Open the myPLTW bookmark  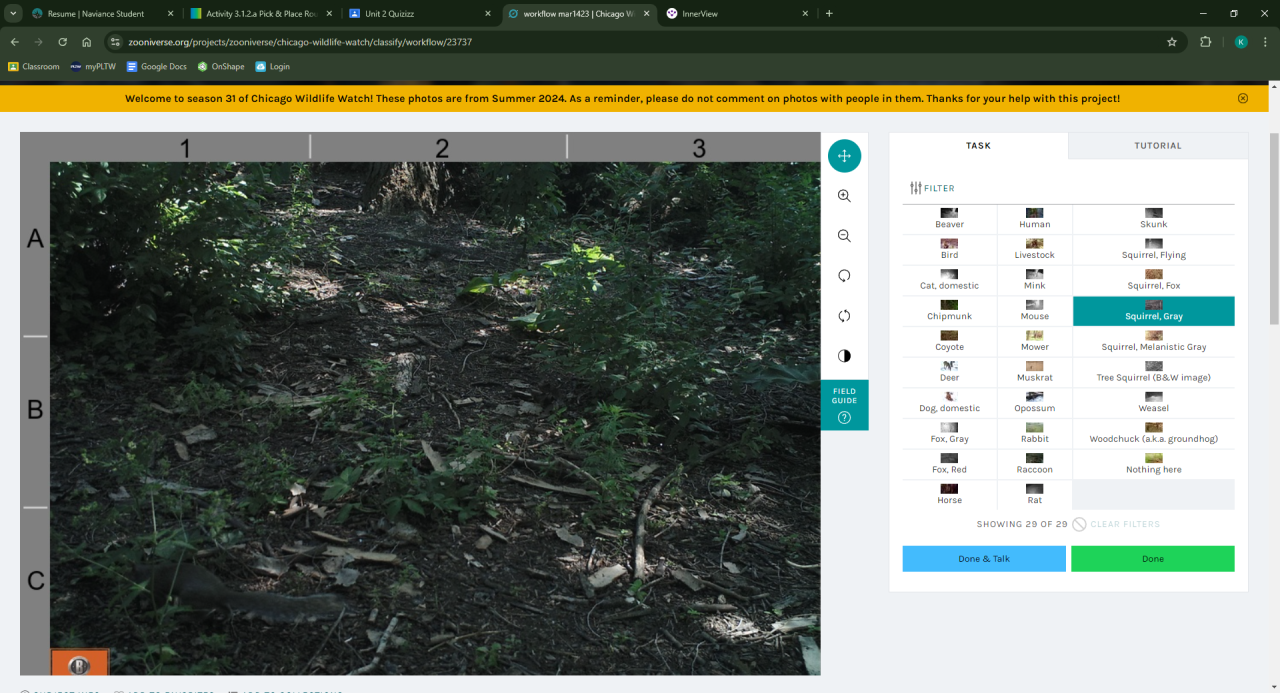93,67
